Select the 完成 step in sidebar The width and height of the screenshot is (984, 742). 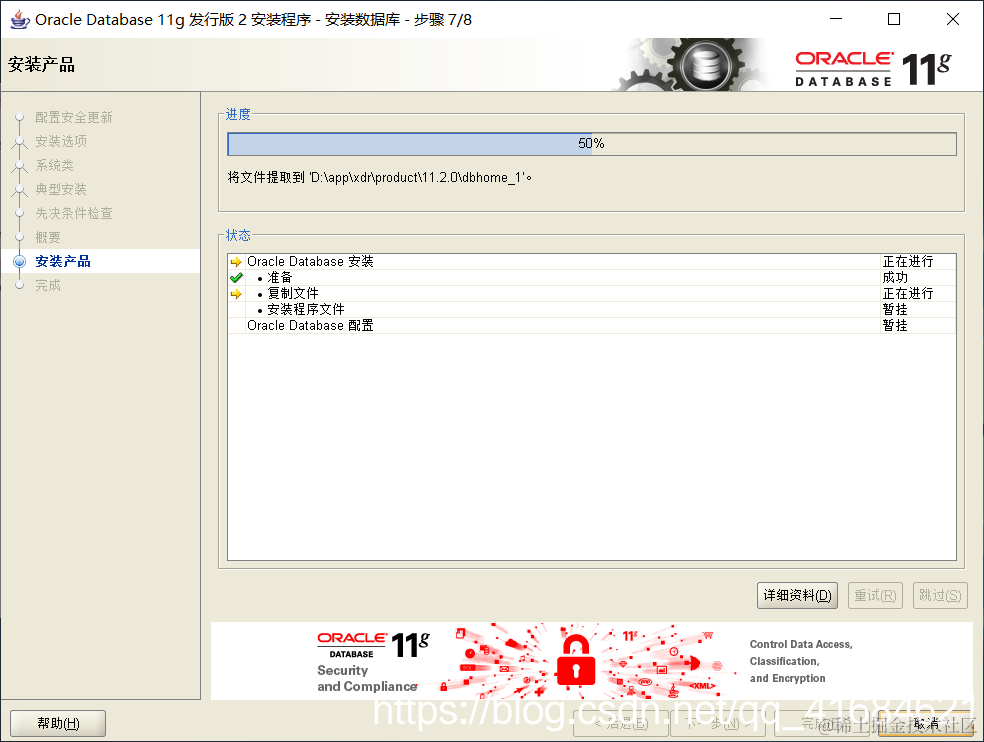click(x=48, y=285)
